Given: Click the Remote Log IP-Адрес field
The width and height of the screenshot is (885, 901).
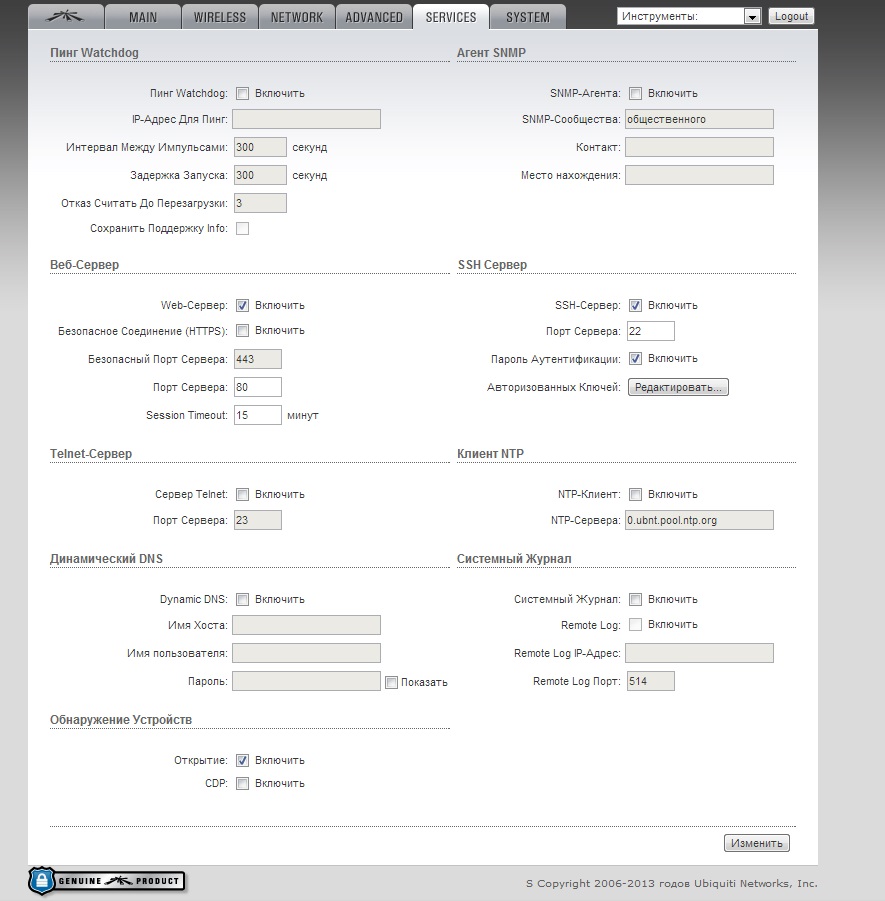Looking at the screenshot, I should click(699, 653).
